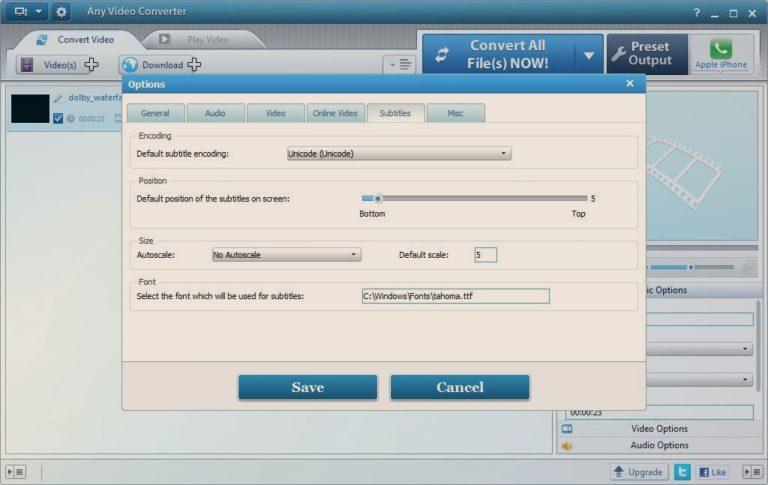Click the subtitle position slider handle

(x=378, y=198)
